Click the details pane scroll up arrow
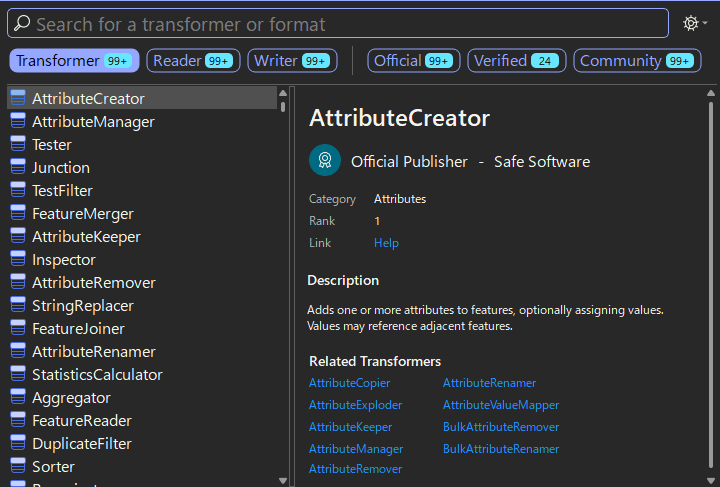This screenshot has height=487, width=720. pos(711,93)
